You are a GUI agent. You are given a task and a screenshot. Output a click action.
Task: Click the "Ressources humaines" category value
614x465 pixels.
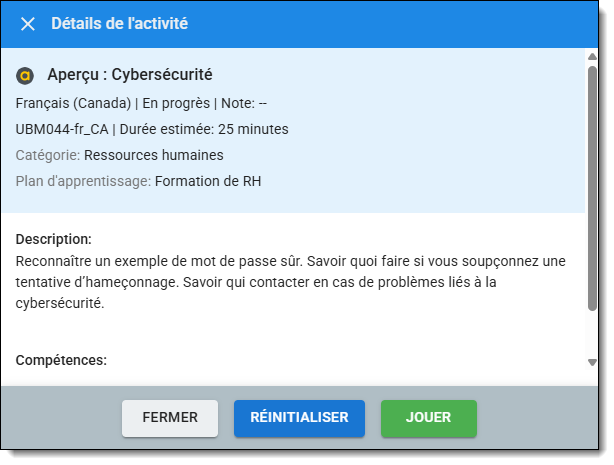pos(153,155)
